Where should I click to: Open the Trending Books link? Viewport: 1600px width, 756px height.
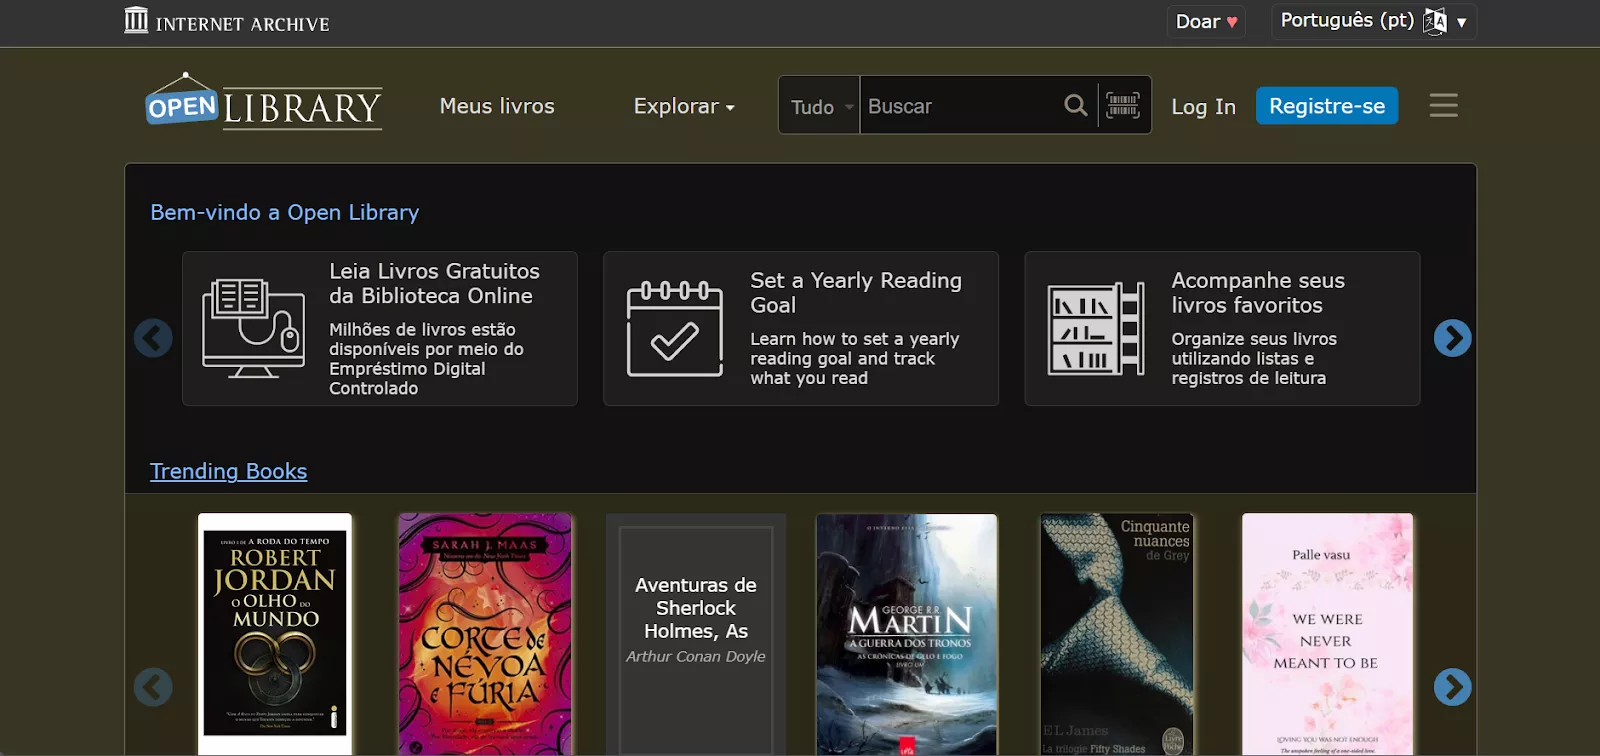pos(228,471)
